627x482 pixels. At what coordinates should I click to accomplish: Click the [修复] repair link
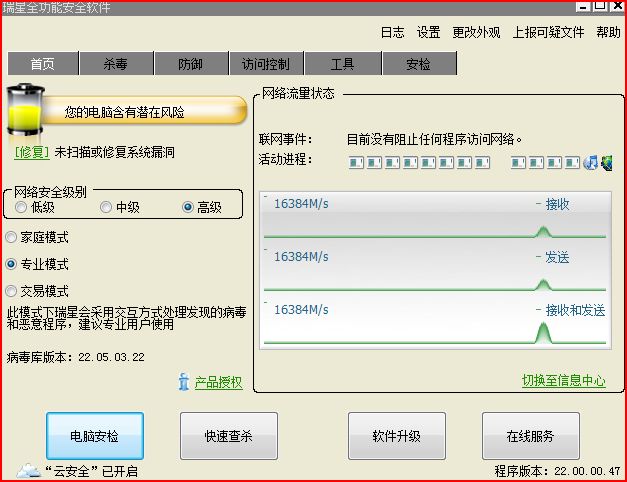[x=32, y=152]
